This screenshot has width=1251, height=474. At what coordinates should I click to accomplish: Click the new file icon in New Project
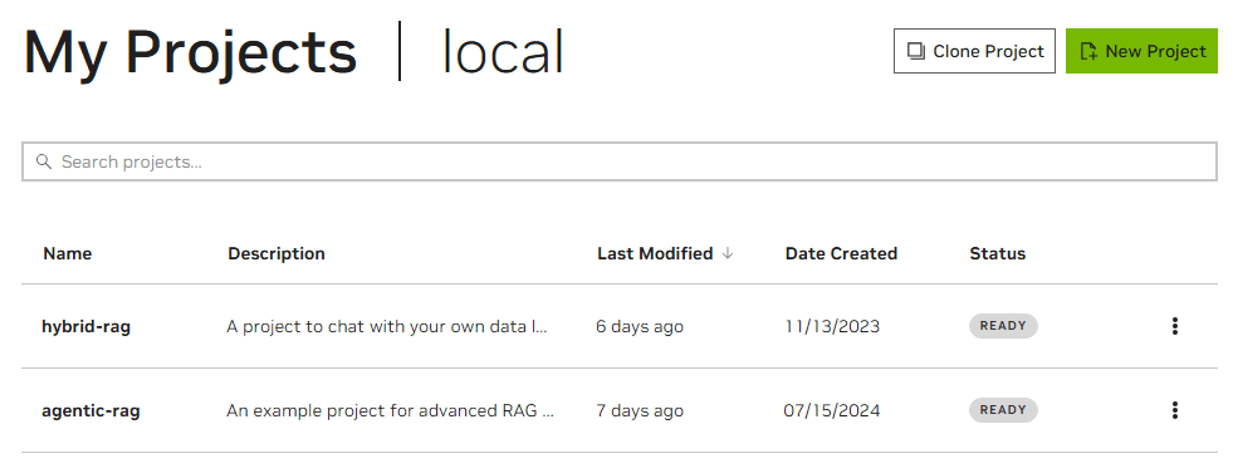point(1089,51)
